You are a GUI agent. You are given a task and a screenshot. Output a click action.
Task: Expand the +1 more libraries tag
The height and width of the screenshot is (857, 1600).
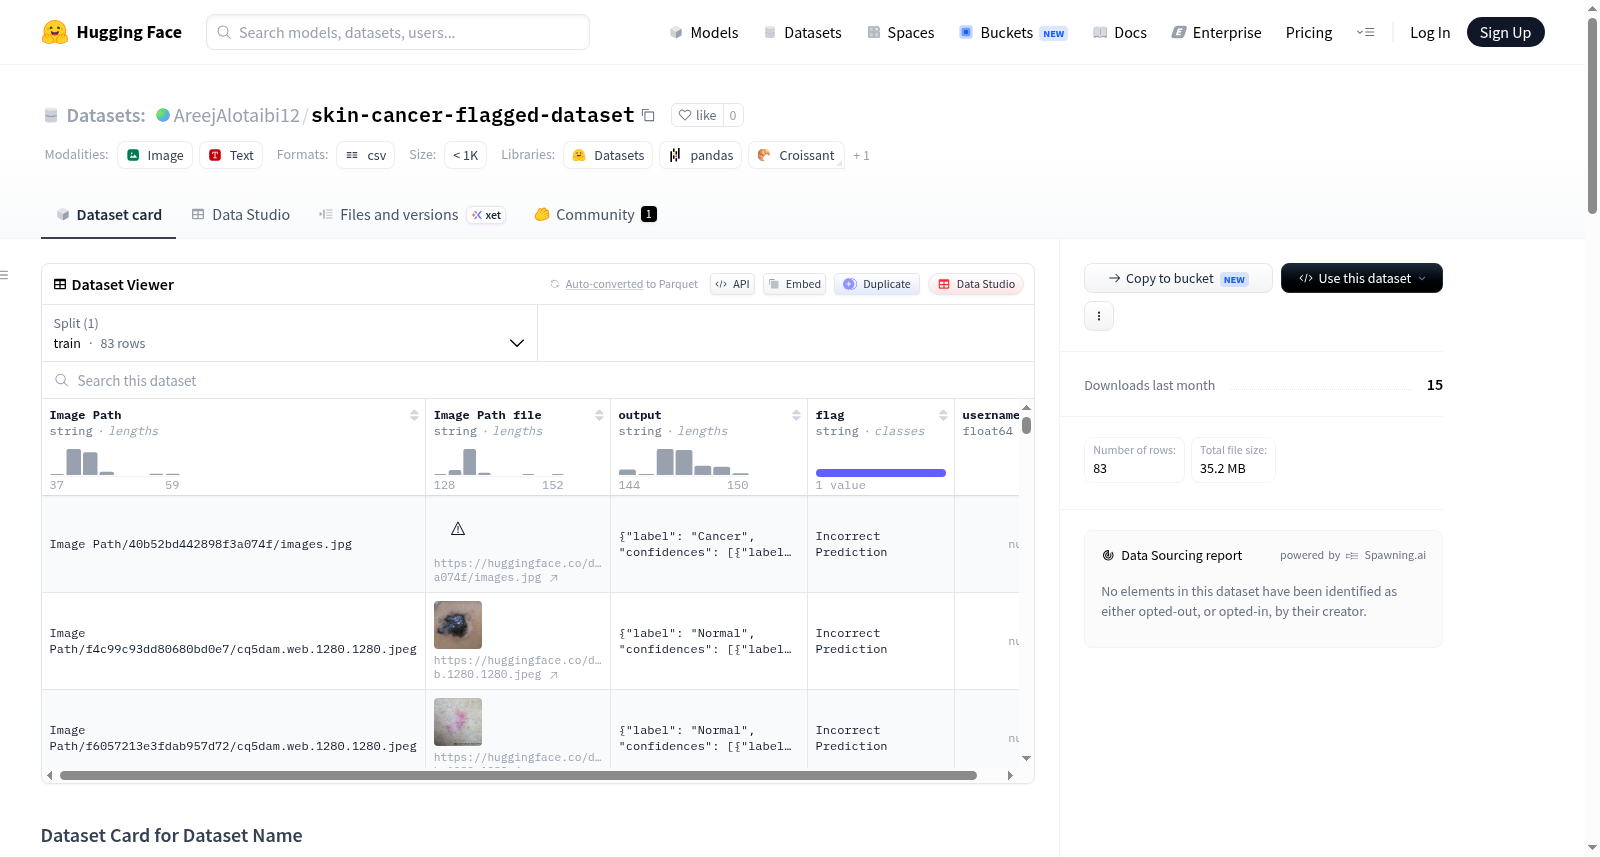tap(861, 156)
